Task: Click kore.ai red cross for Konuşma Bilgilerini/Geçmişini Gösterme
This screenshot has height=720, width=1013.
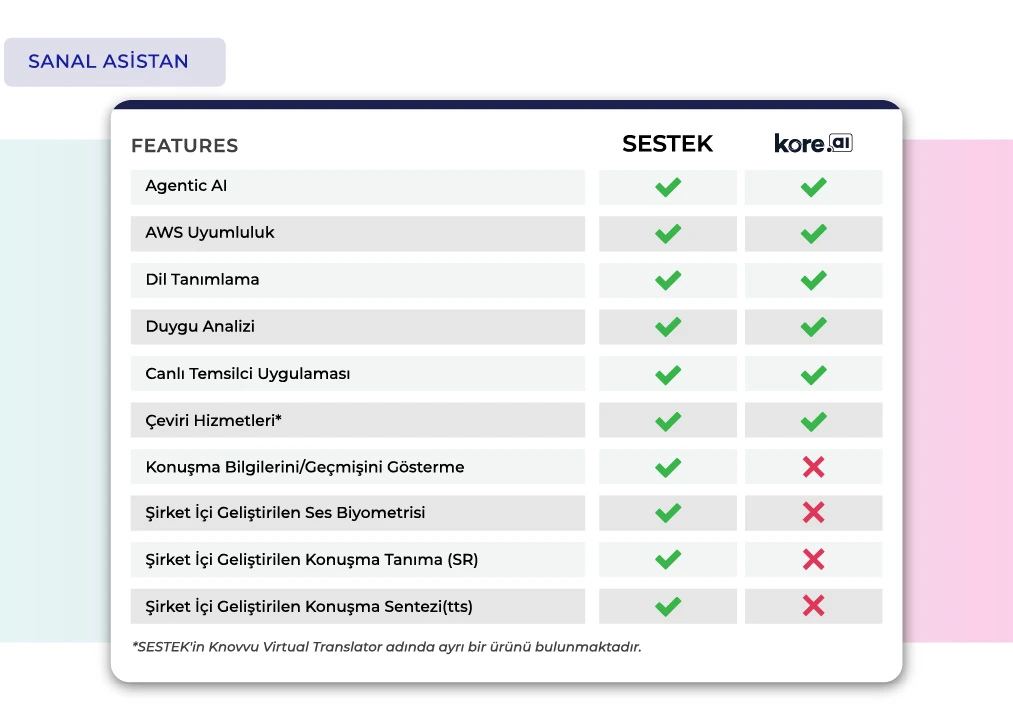Action: coord(813,467)
